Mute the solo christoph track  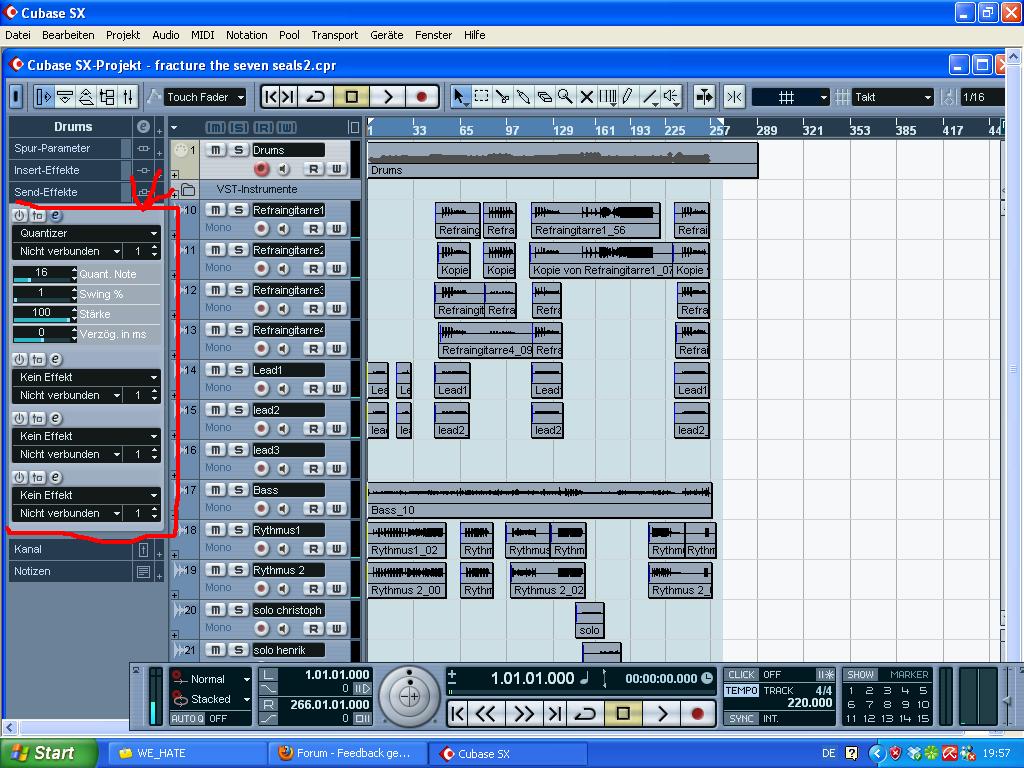click(216, 610)
